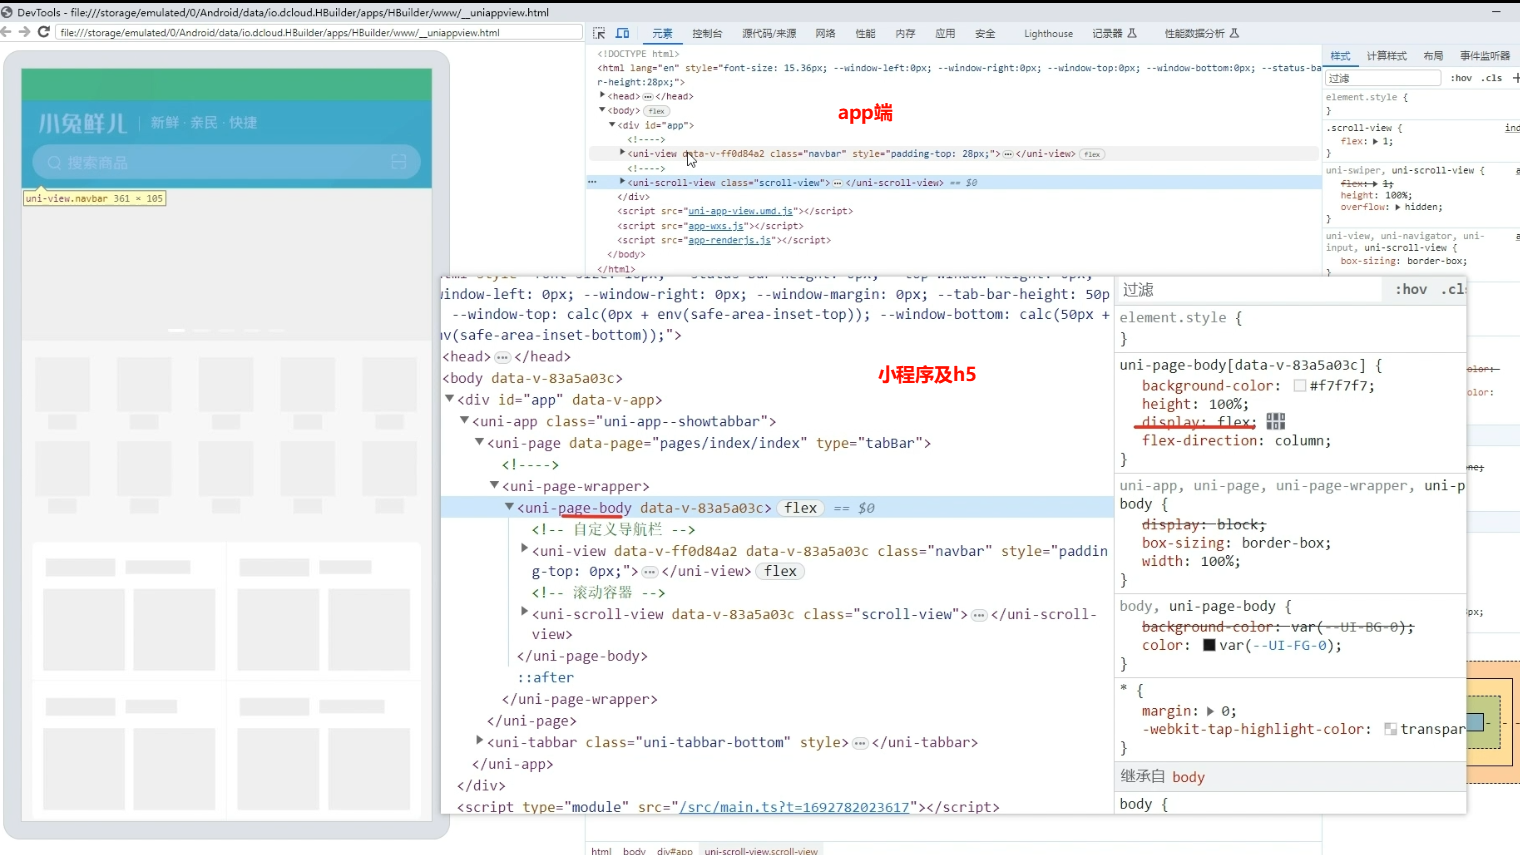Screen dimensions: 1520x855
Task: Expand the head node in upper tree
Action: [602, 96]
